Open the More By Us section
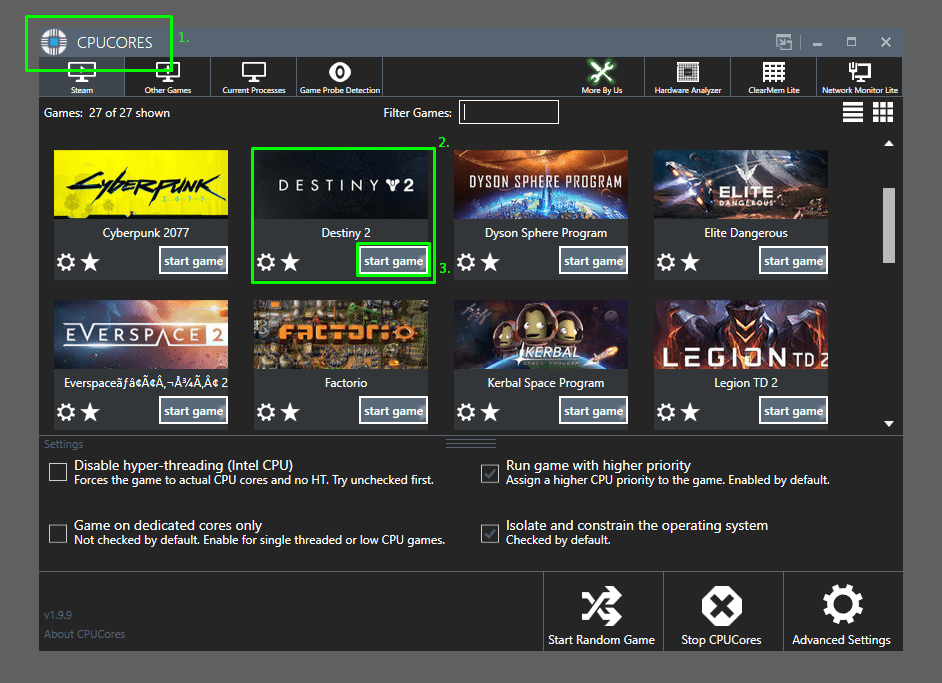This screenshot has height=683, width=942. pyautogui.click(x=601, y=77)
